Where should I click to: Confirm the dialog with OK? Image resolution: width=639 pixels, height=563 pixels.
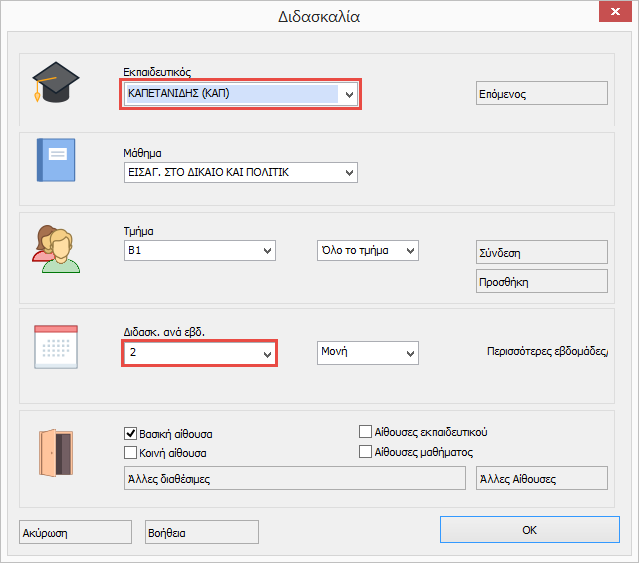tap(529, 530)
